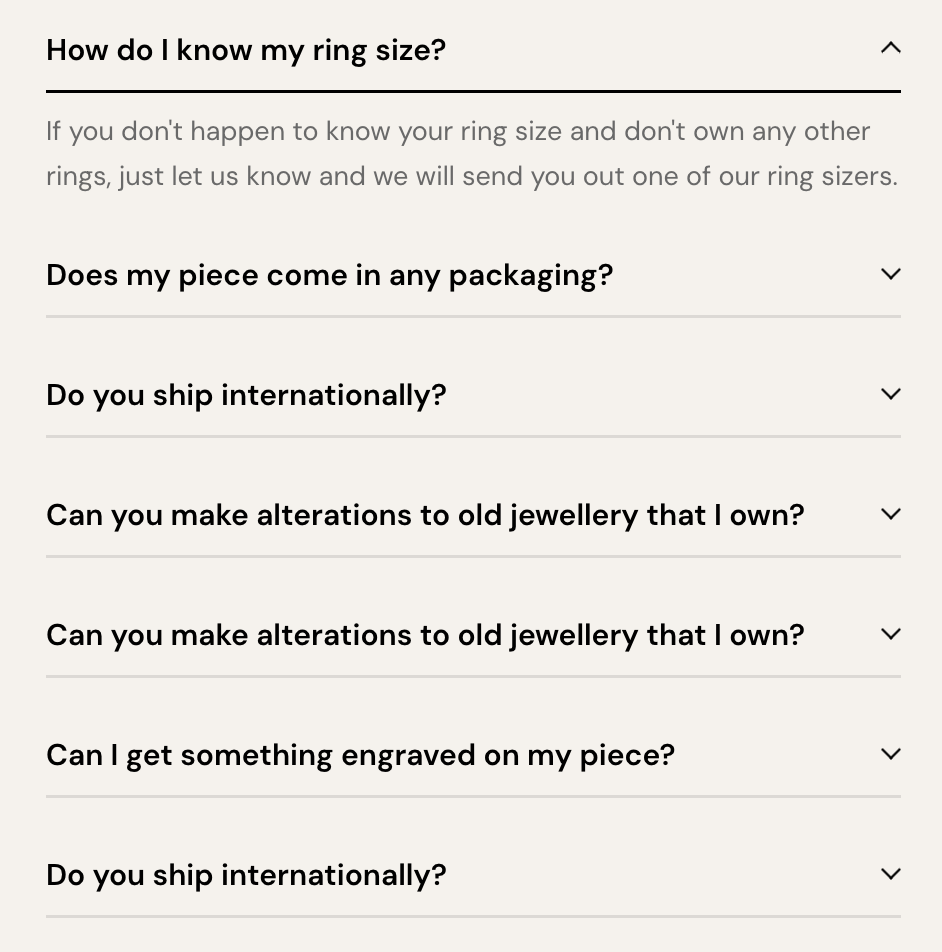Click the words 'ring sizers' in the answer
Viewport: 942px width, 952px height.
click(x=831, y=177)
